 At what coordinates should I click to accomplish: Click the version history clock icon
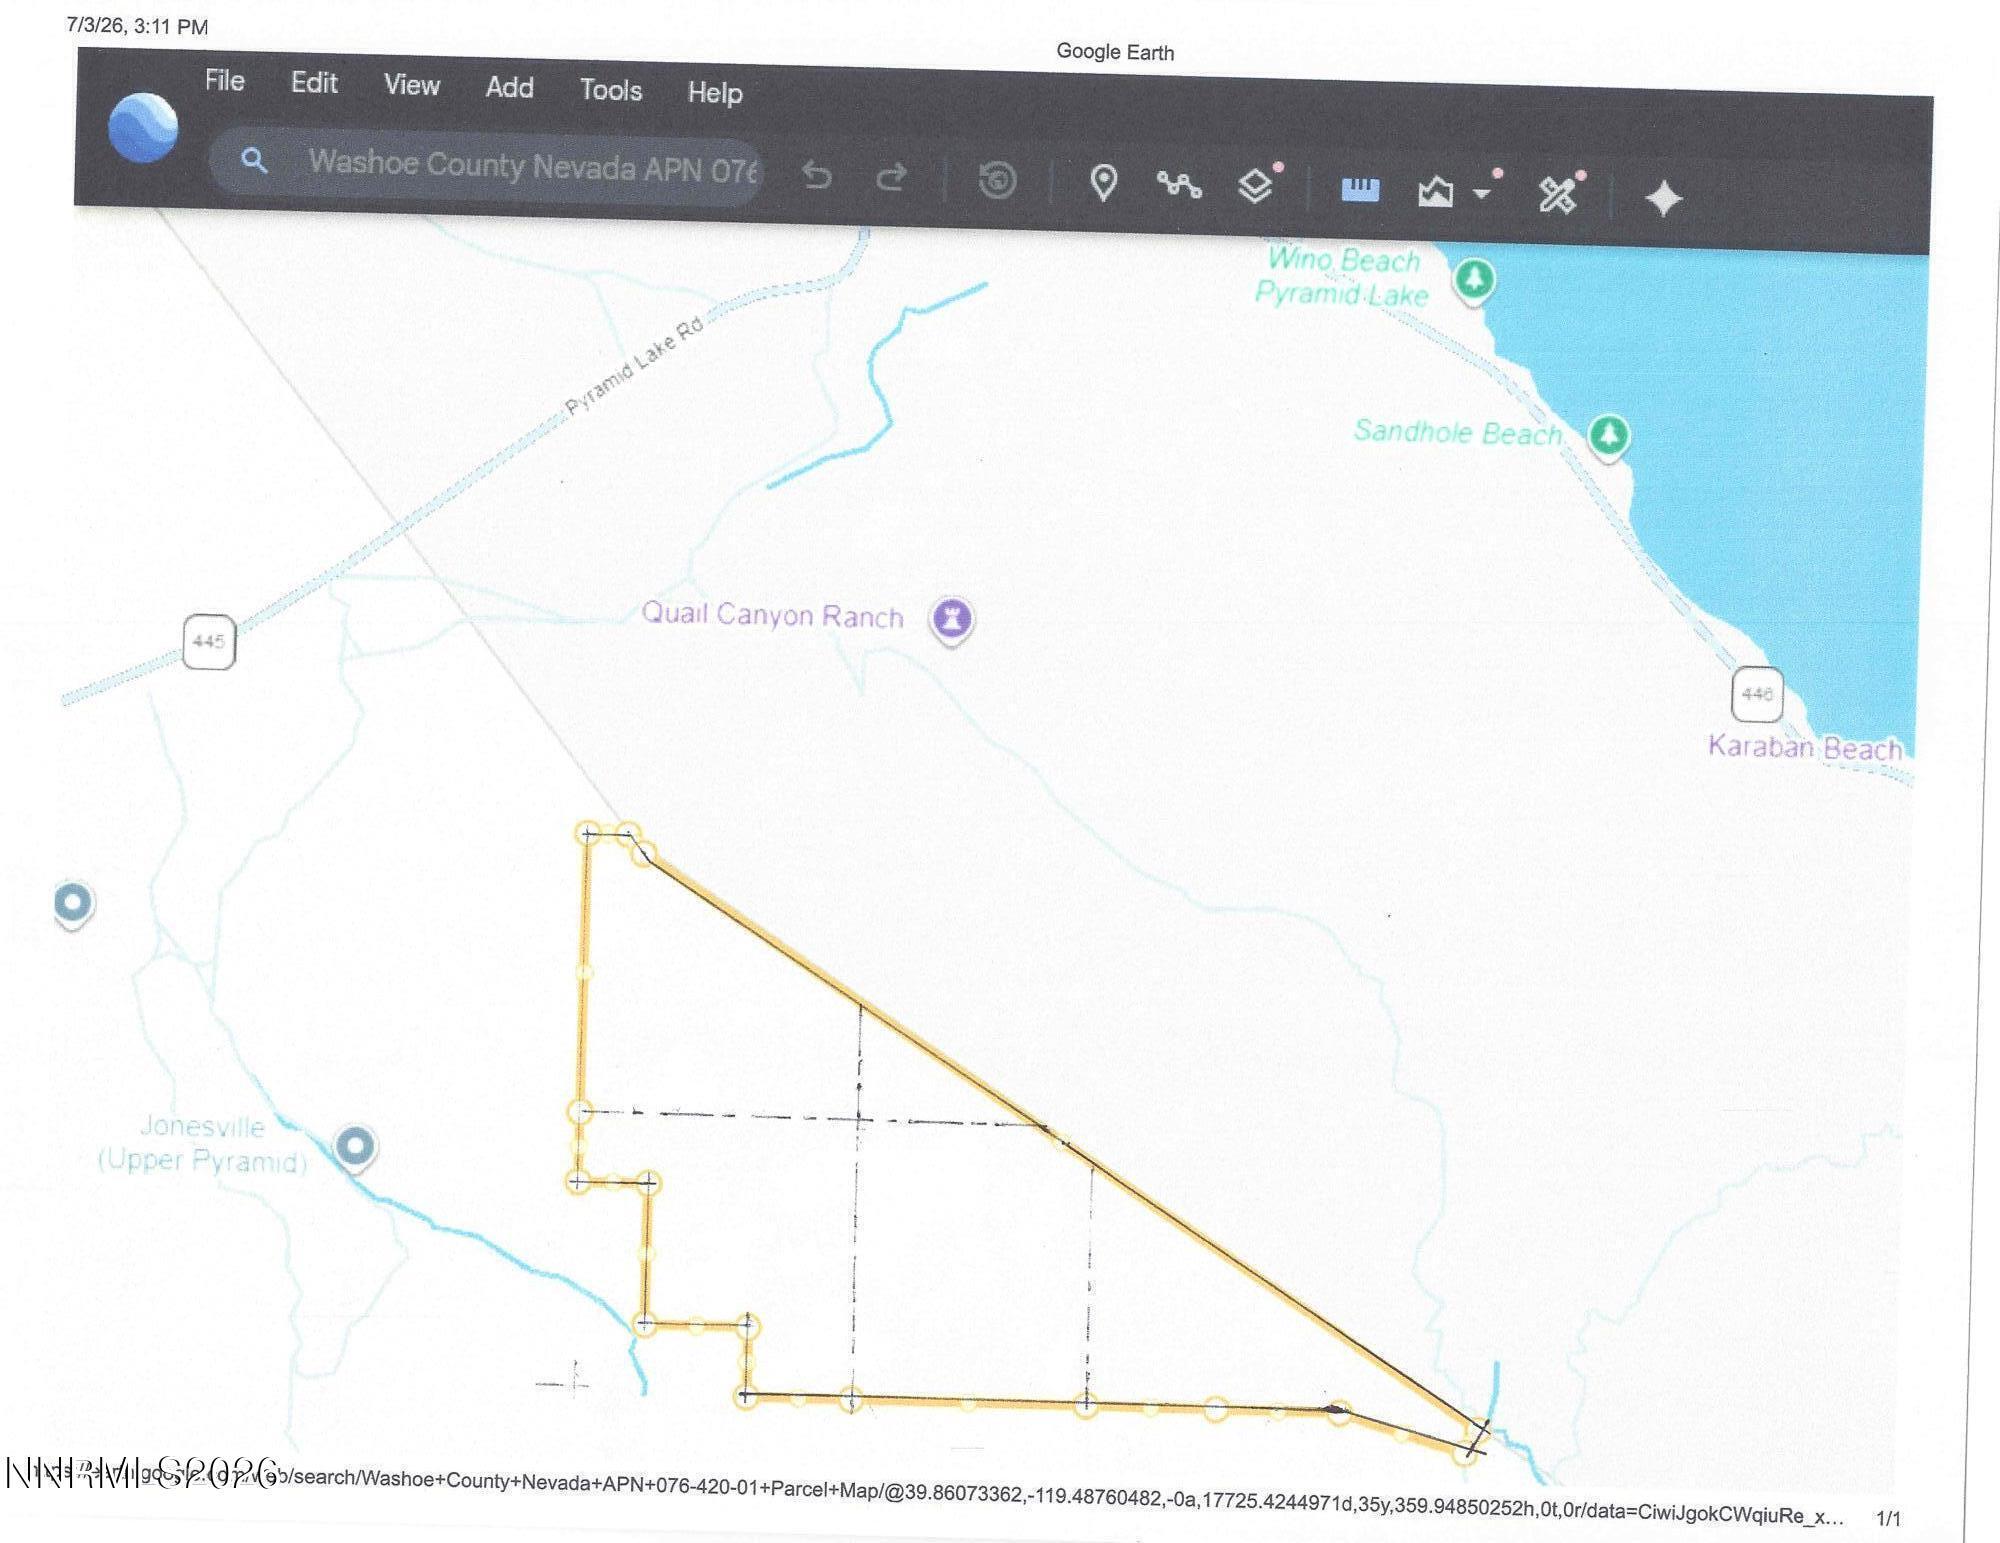pyautogui.click(x=997, y=180)
